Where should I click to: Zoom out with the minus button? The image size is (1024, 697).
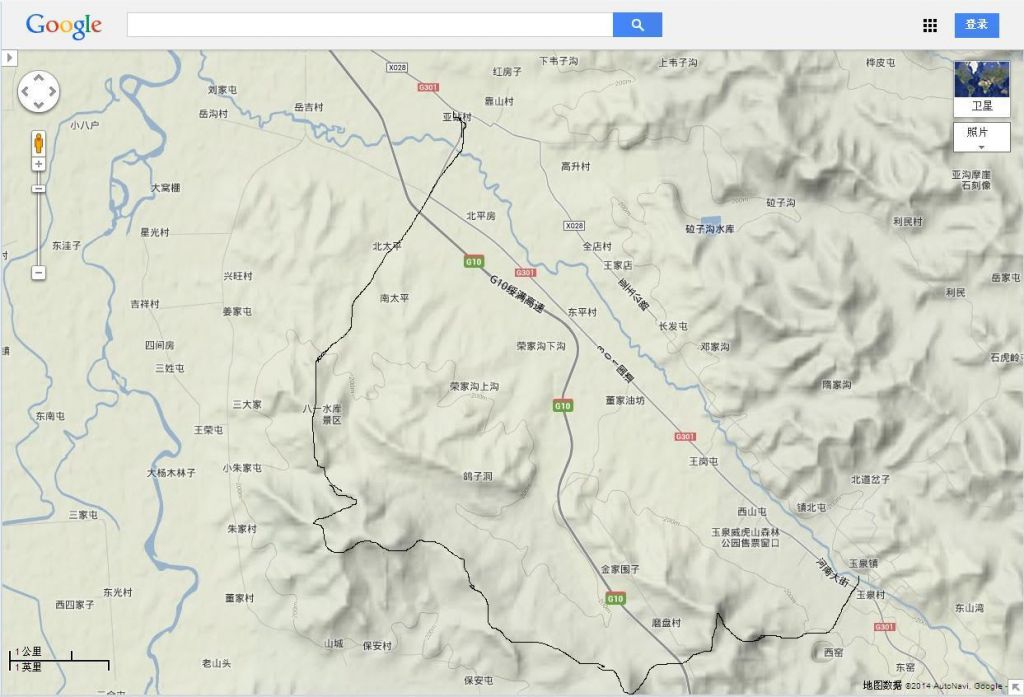(39, 272)
